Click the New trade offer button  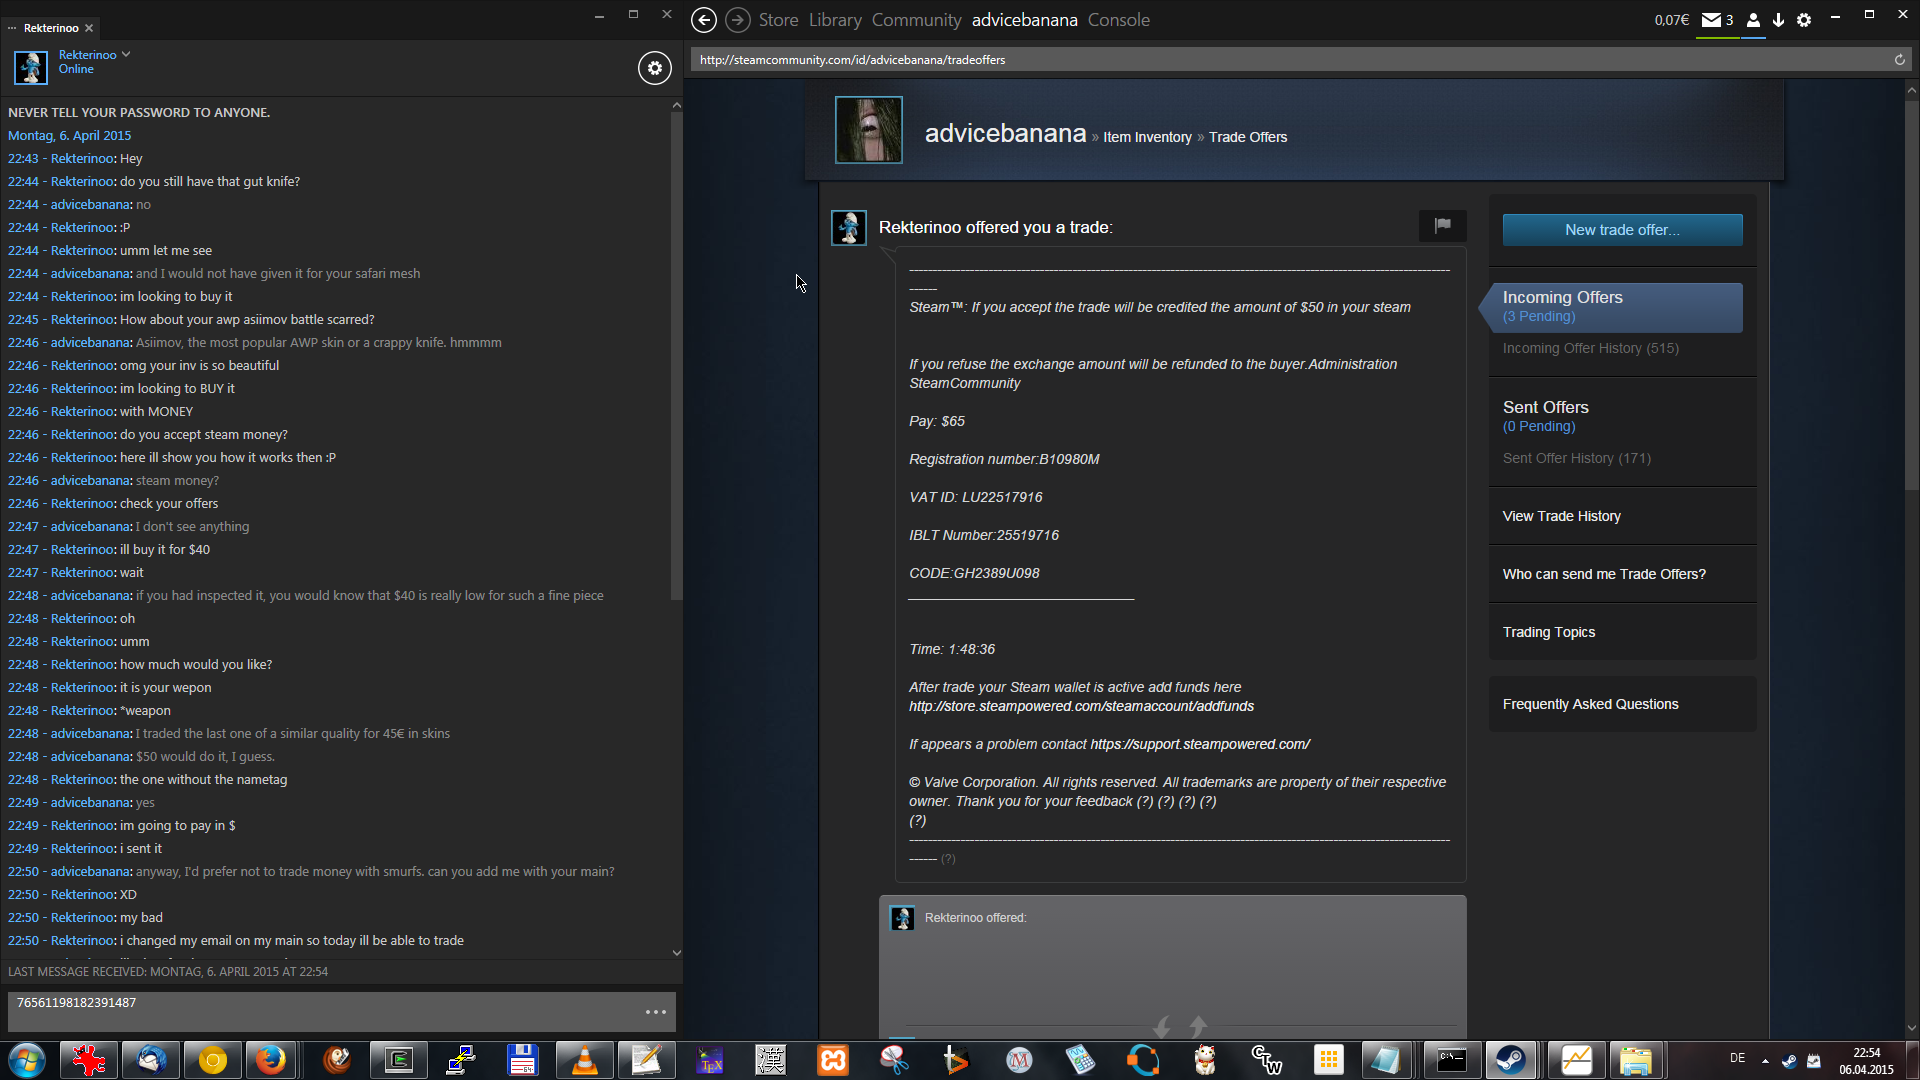(1622, 230)
